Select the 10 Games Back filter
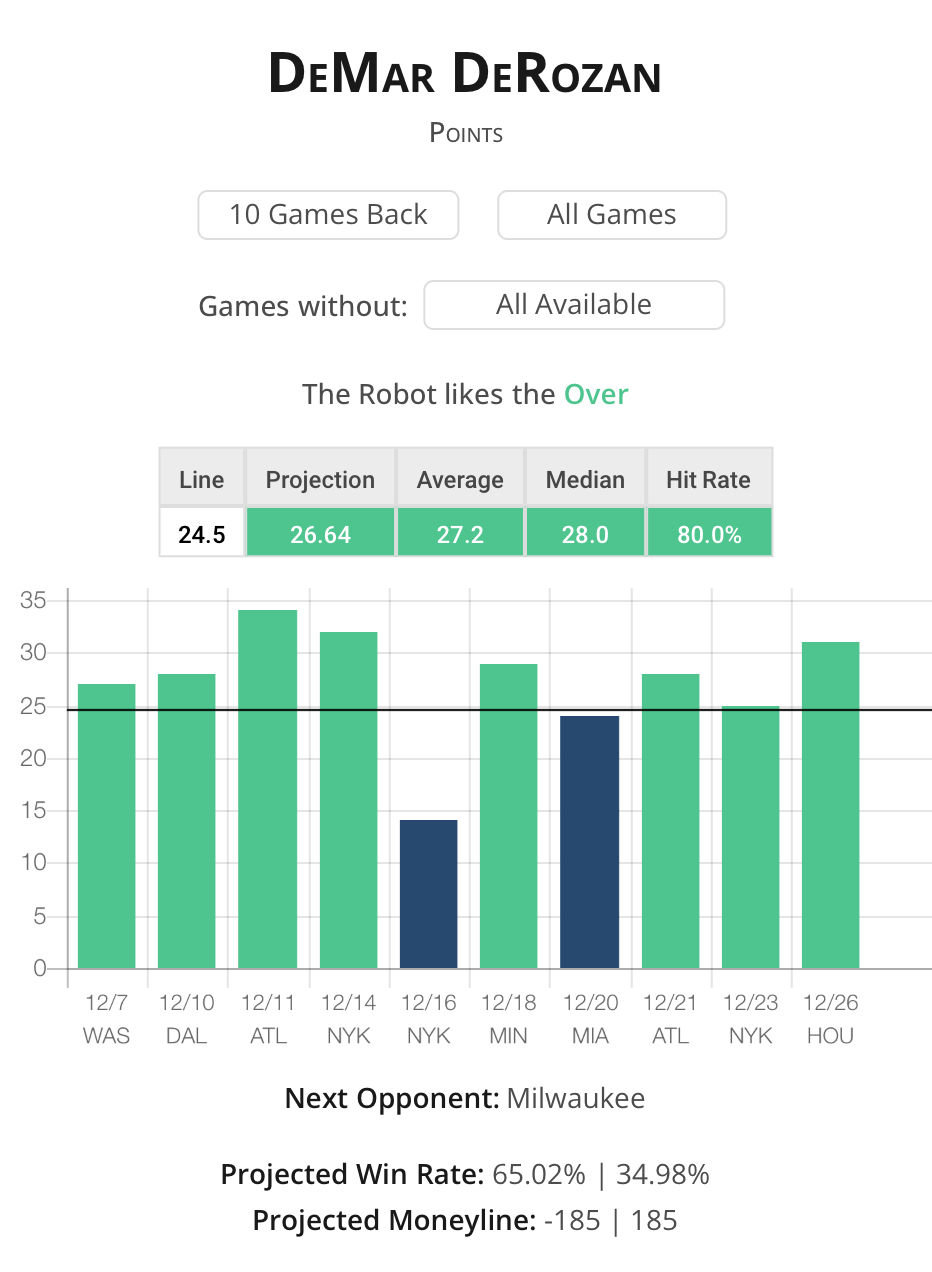 (x=328, y=215)
